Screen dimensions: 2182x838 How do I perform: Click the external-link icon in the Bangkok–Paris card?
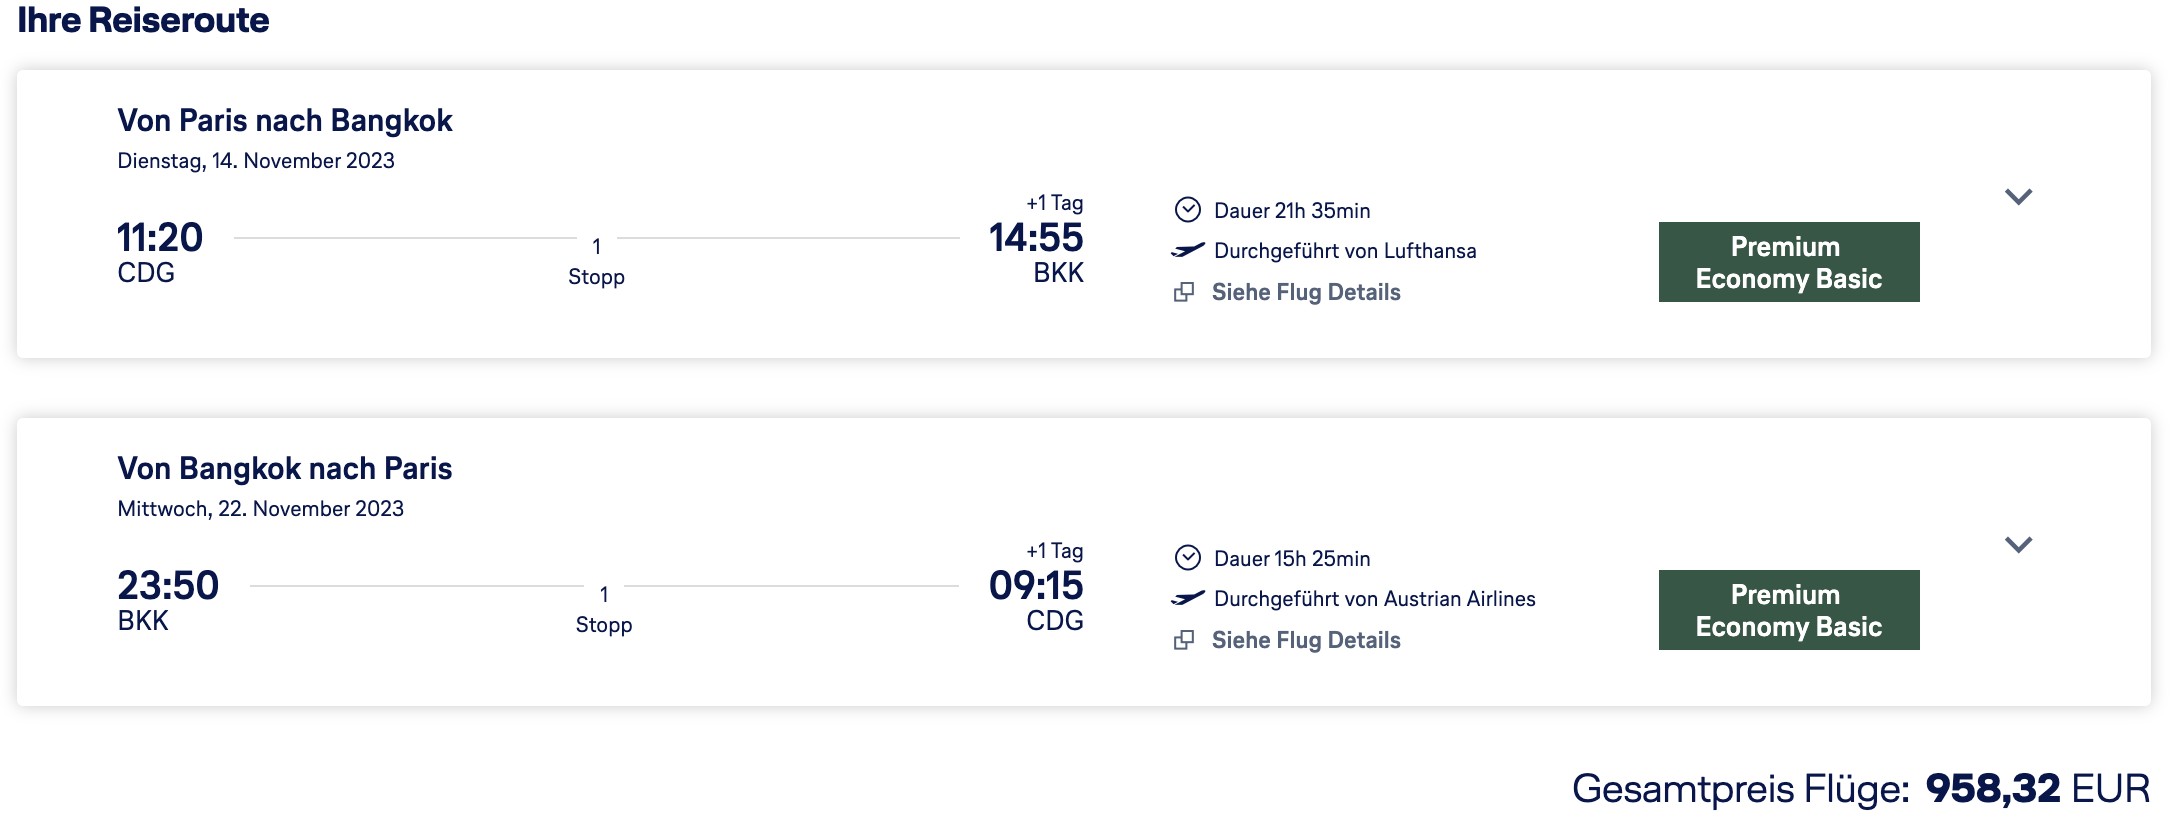point(1184,640)
